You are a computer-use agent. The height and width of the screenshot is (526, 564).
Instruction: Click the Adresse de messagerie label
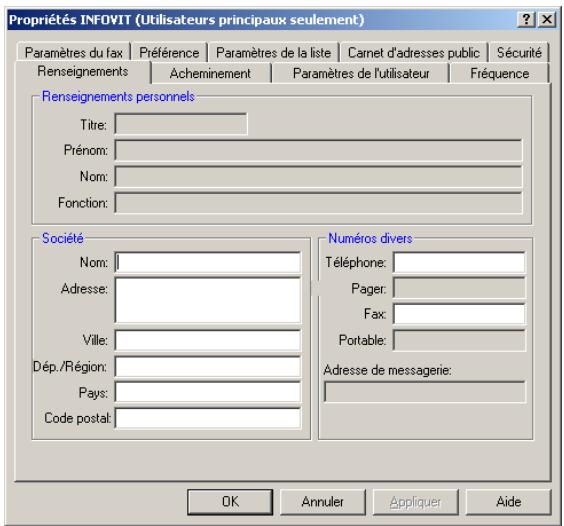tap(387, 370)
